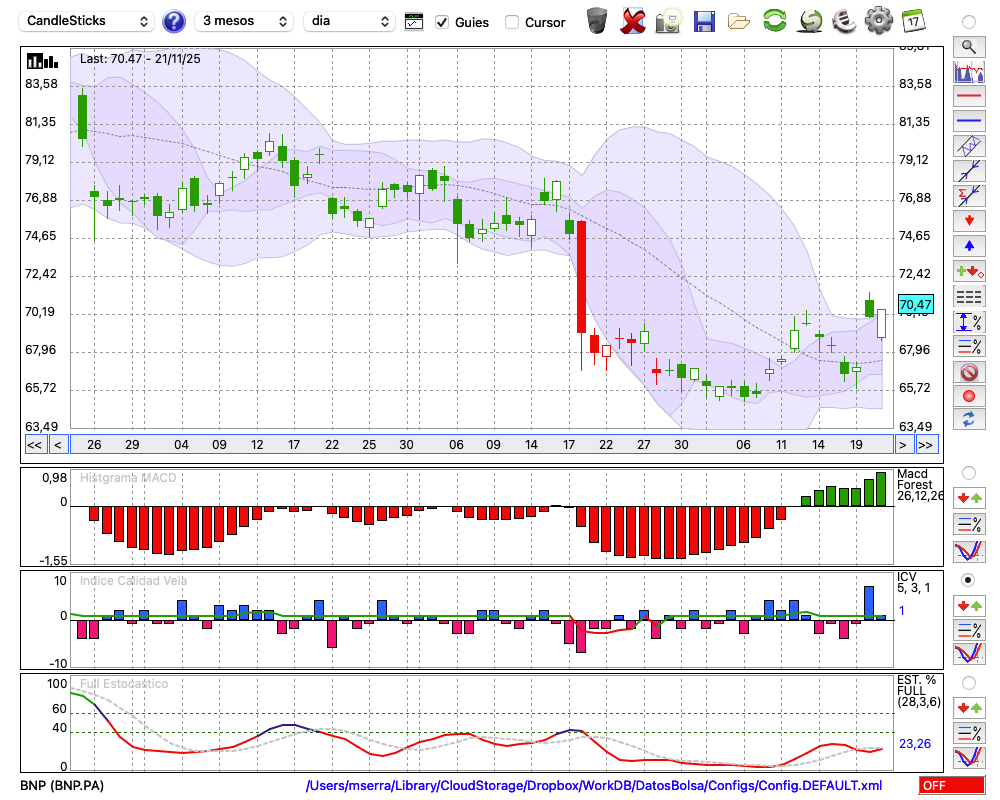Step forward with the > button

902,445
